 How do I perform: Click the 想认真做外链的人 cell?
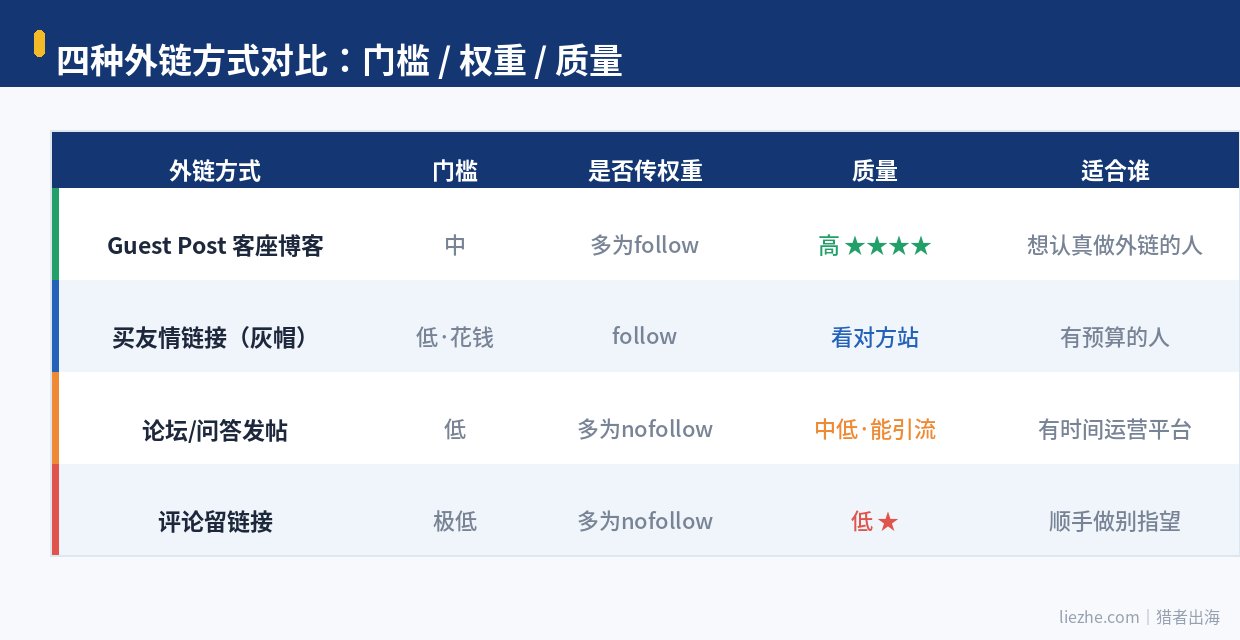coord(1115,246)
